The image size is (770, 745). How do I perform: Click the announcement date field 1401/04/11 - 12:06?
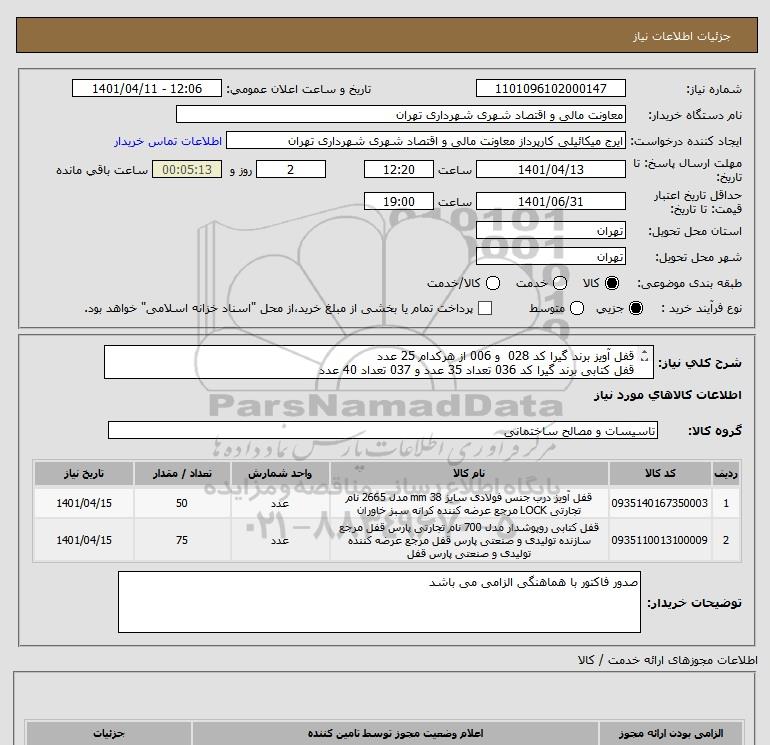pyautogui.click(x=147, y=88)
